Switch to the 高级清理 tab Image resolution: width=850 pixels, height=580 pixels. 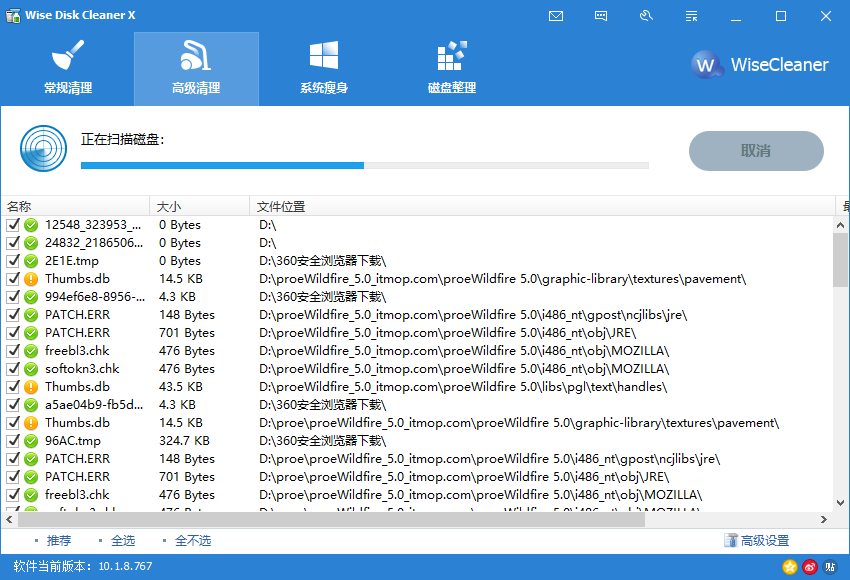point(196,68)
